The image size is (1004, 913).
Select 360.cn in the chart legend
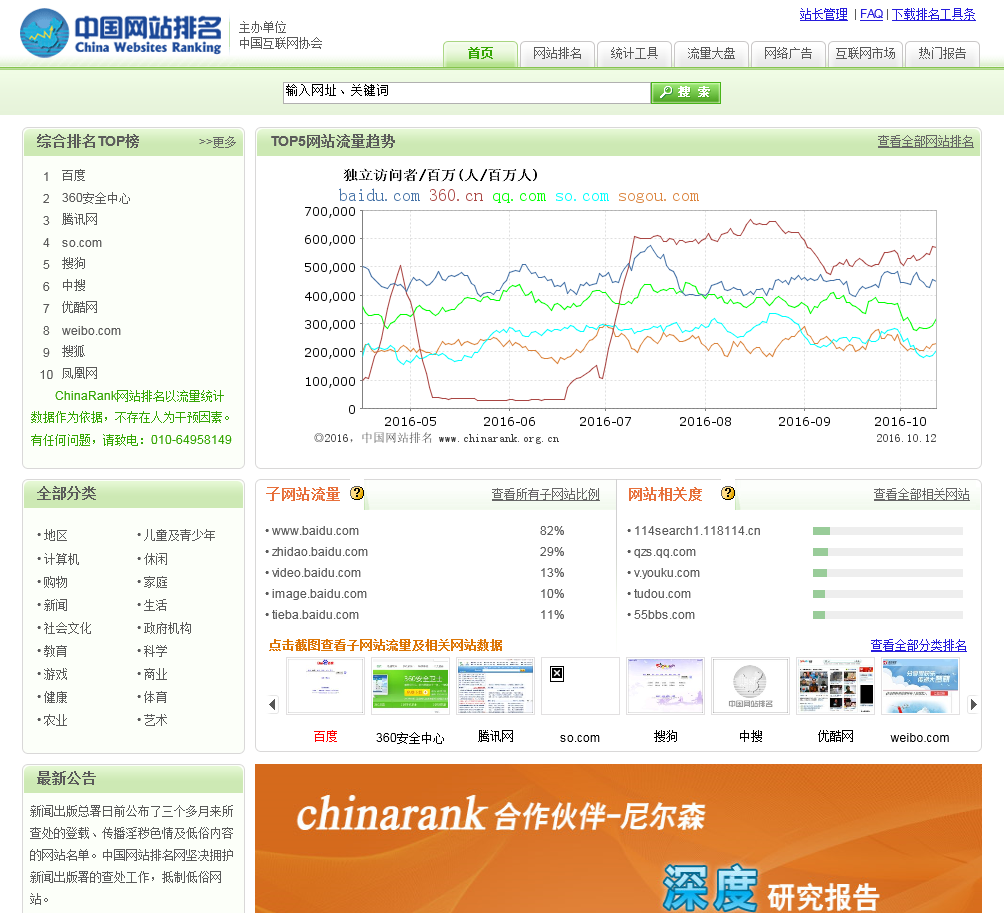click(x=456, y=196)
